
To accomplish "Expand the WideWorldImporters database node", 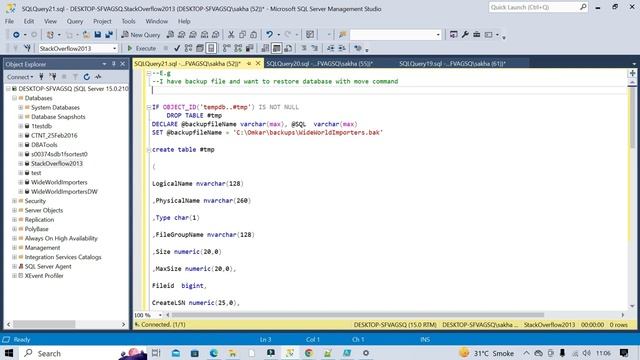I will 20,182.
